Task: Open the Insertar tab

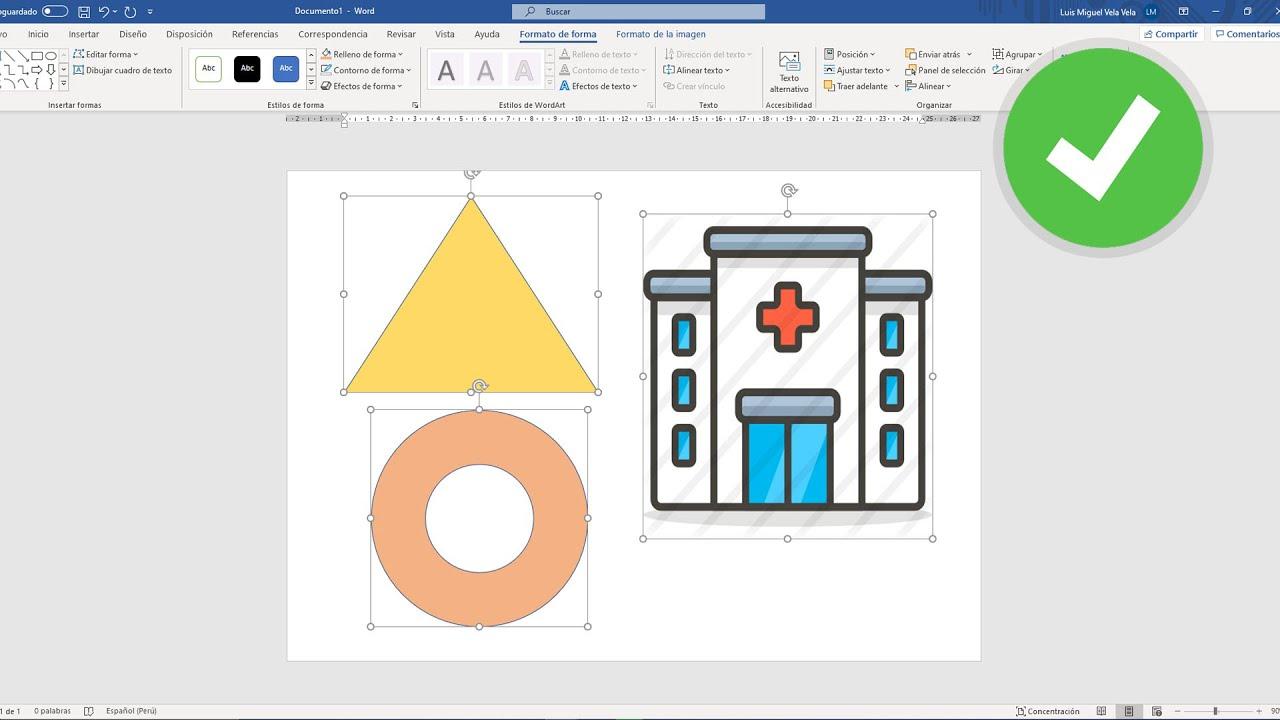Action: click(x=84, y=34)
